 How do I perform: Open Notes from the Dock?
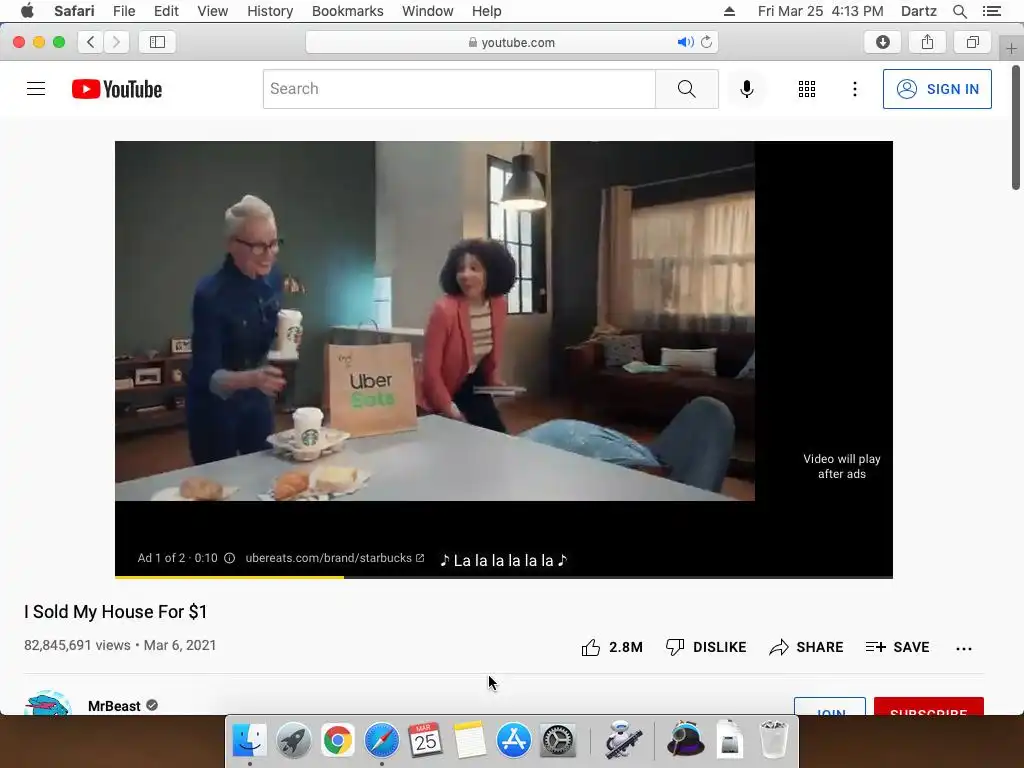[470, 740]
